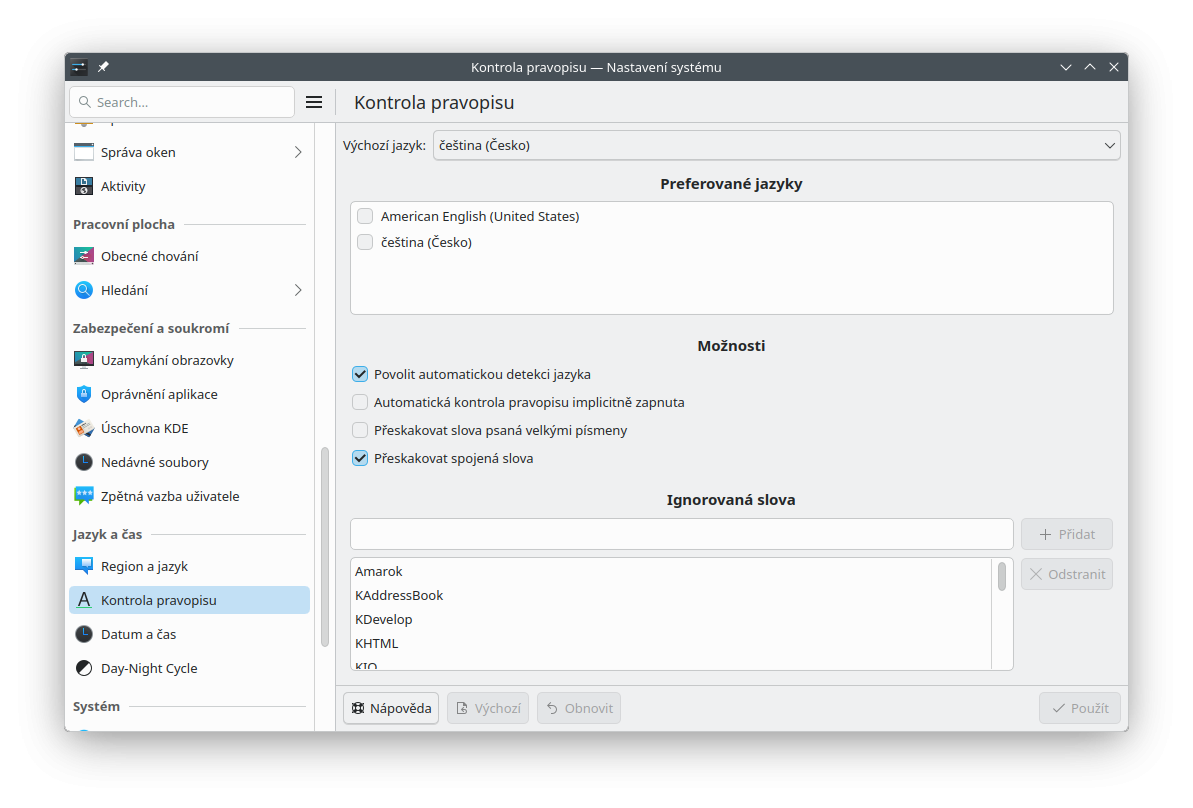Click the Hledání magnifier icon
The image size is (1193, 808).
click(84, 290)
